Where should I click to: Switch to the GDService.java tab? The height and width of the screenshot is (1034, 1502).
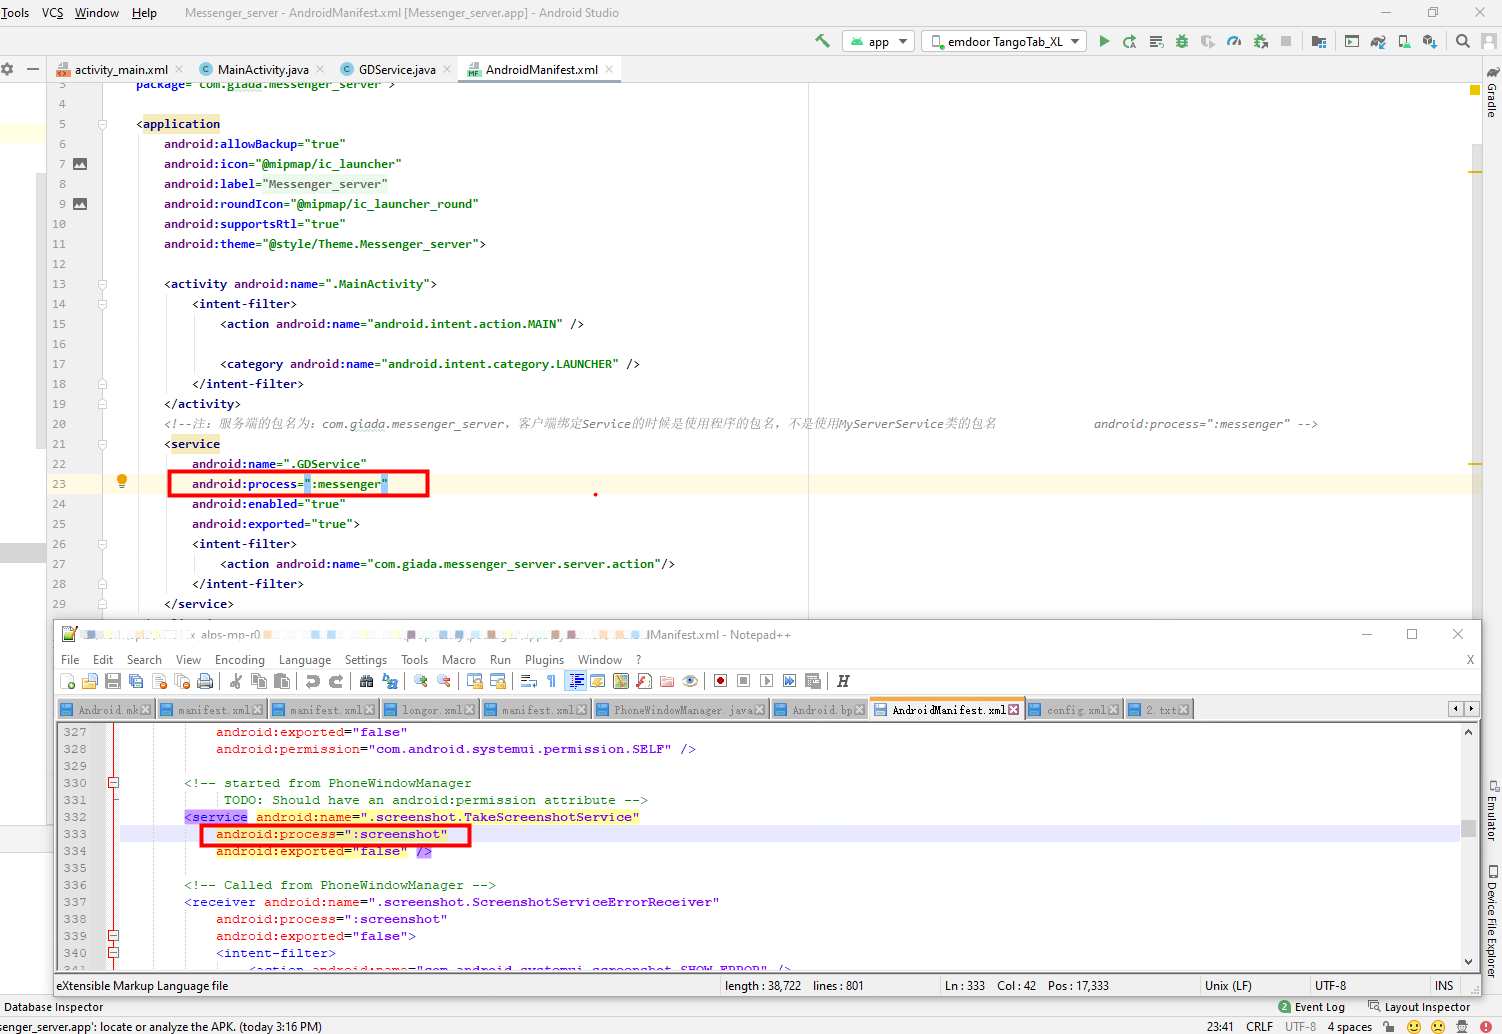[397, 69]
